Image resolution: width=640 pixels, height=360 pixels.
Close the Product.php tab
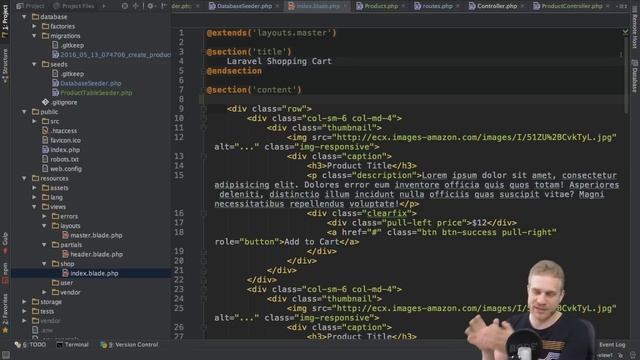(404, 6)
